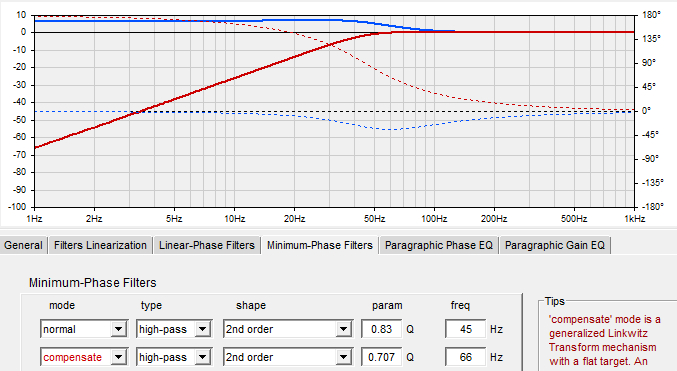Open shape dropdown in the normal row

(343, 329)
